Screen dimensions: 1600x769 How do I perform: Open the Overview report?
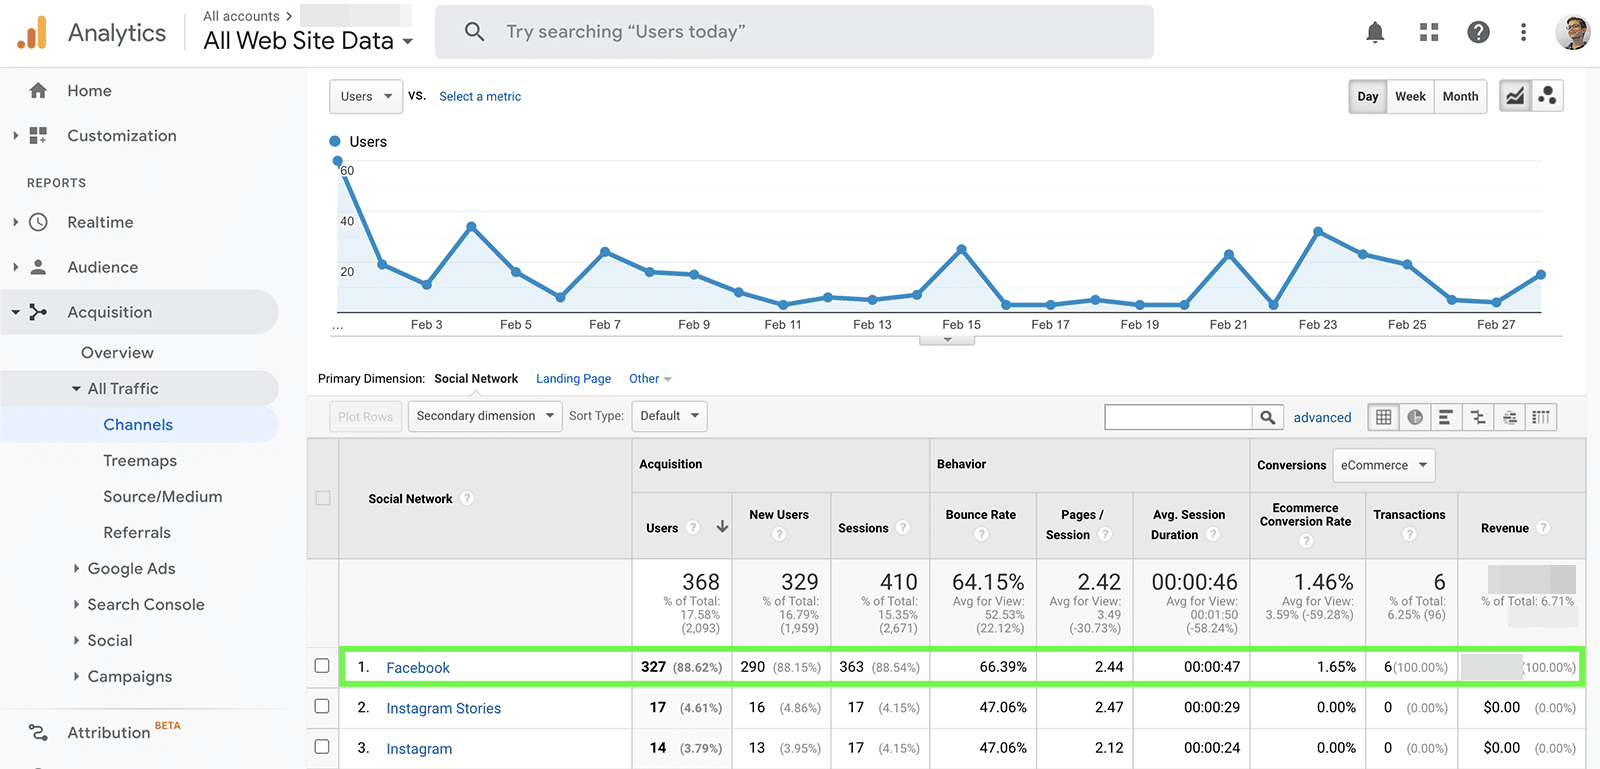pos(117,353)
